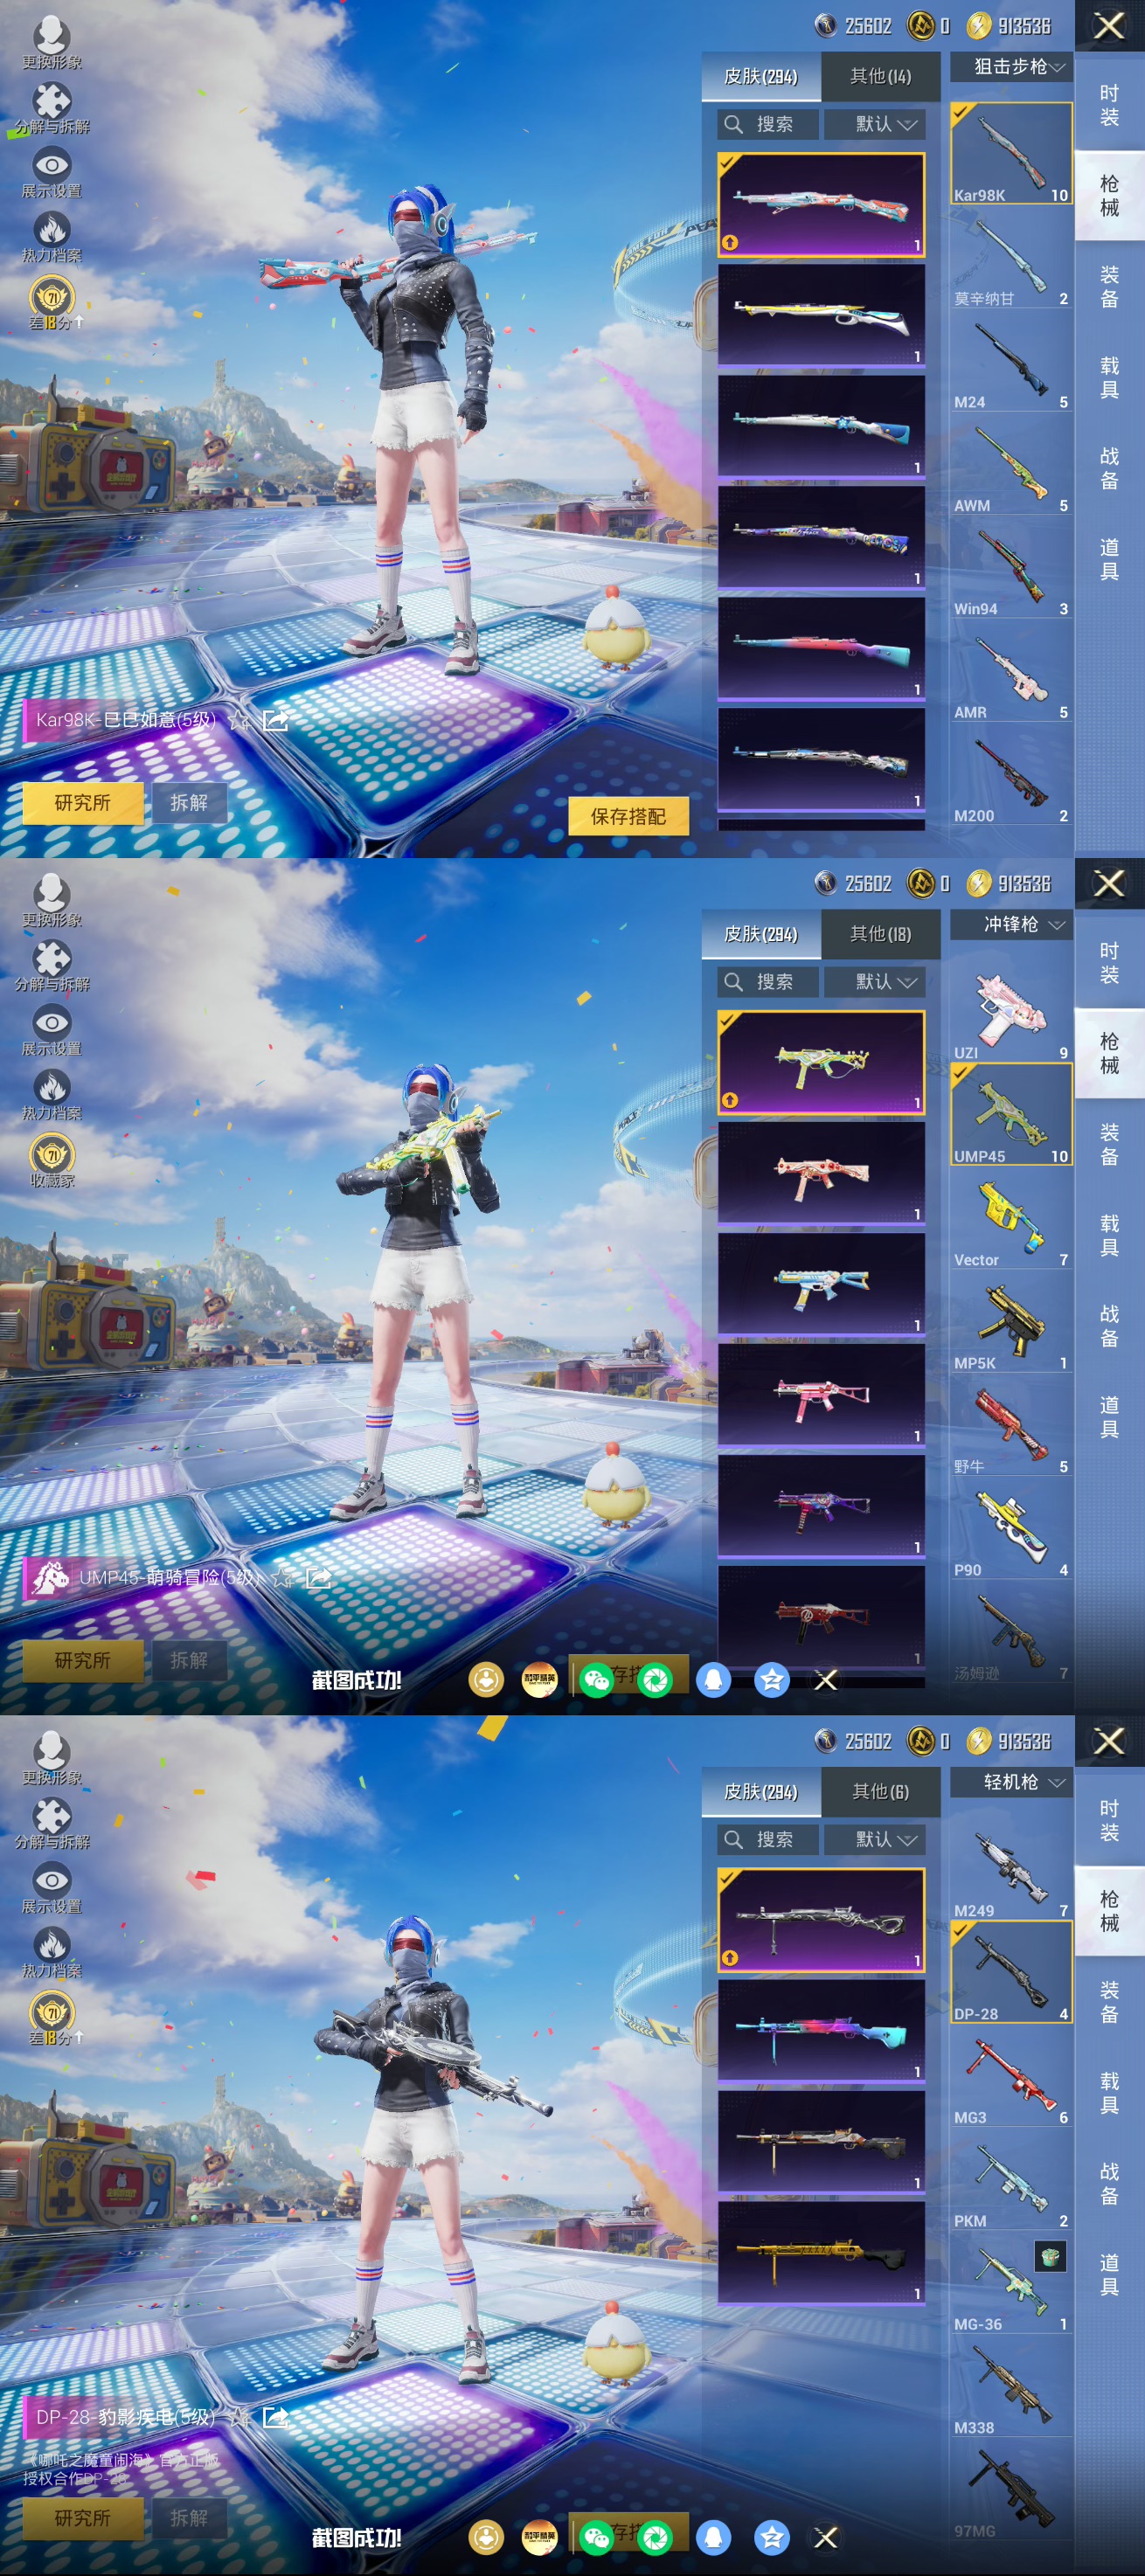Open the 狙击步枪 weapon type dropdown
1145x2576 pixels.
[x=1011, y=66]
